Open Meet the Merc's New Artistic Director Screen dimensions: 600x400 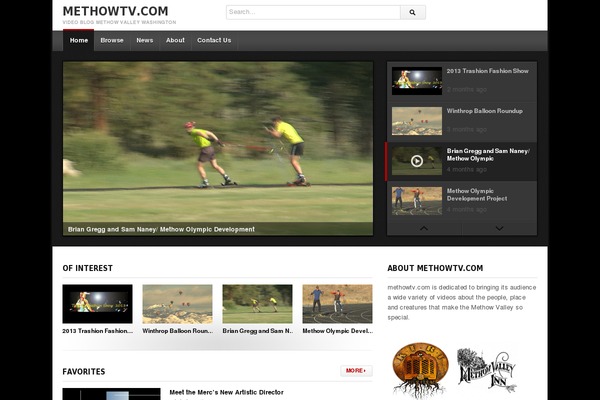point(227,392)
